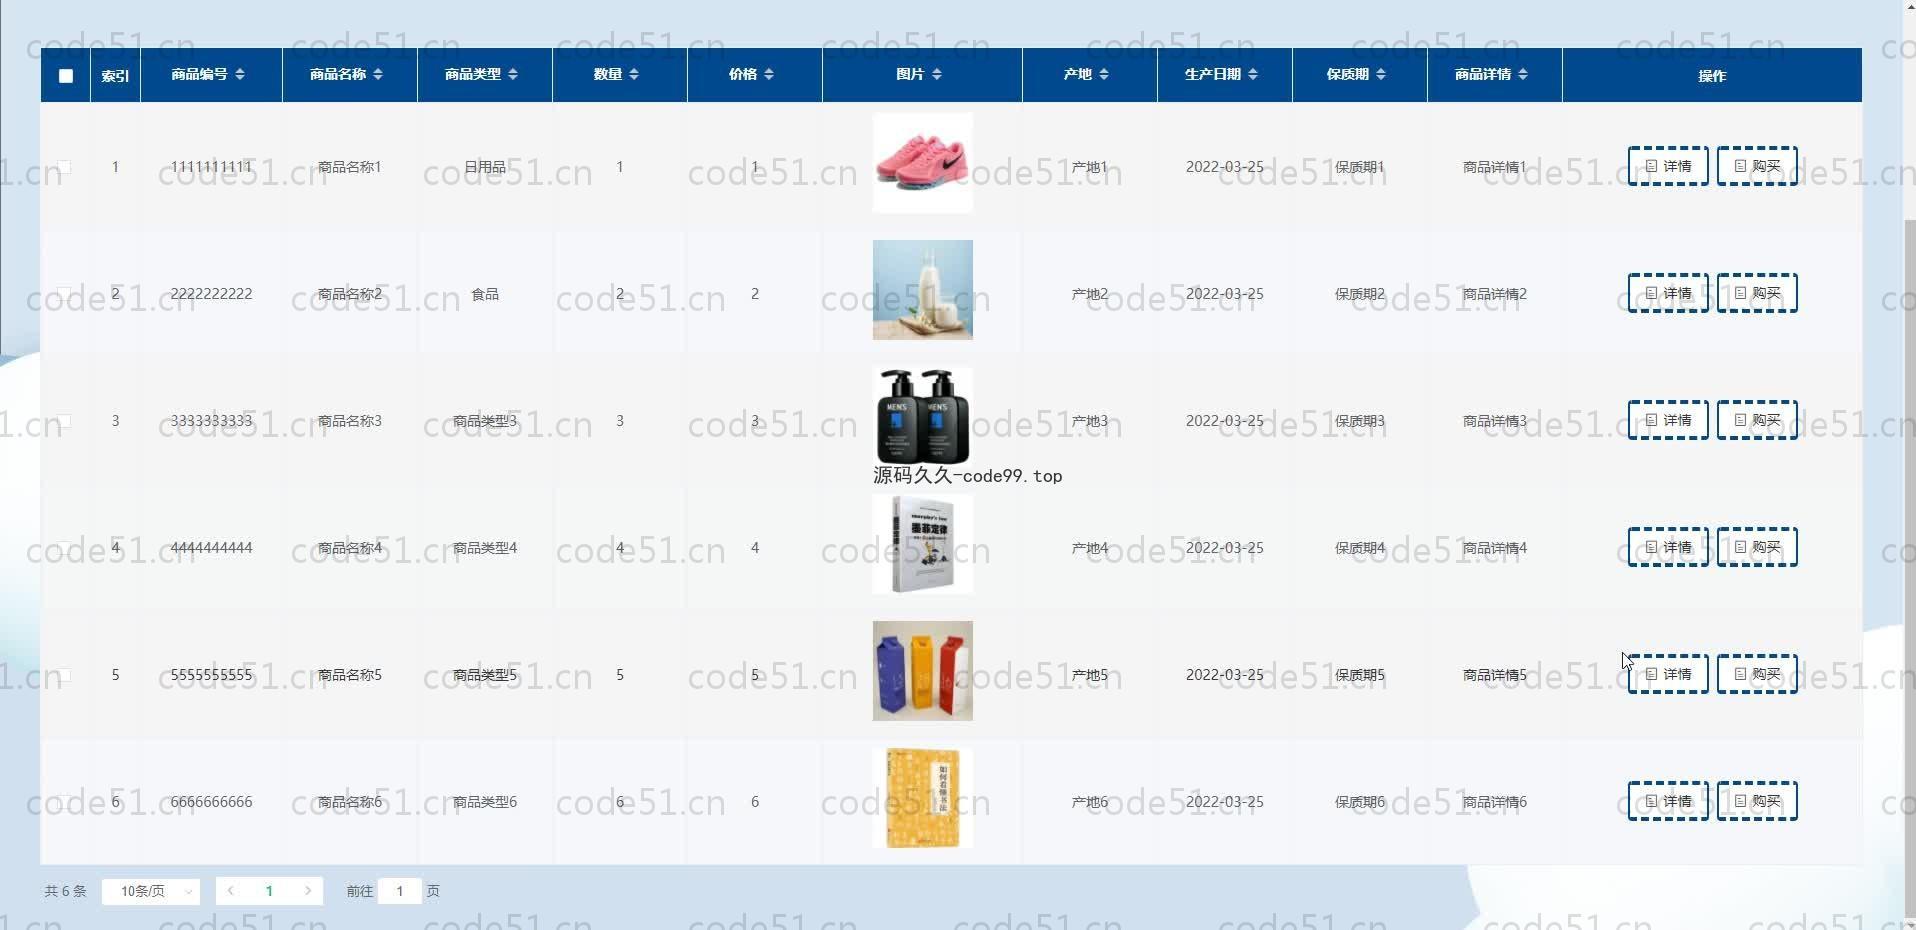Check the row 5555555555 checkbox

pyautogui.click(x=65, y=675)
